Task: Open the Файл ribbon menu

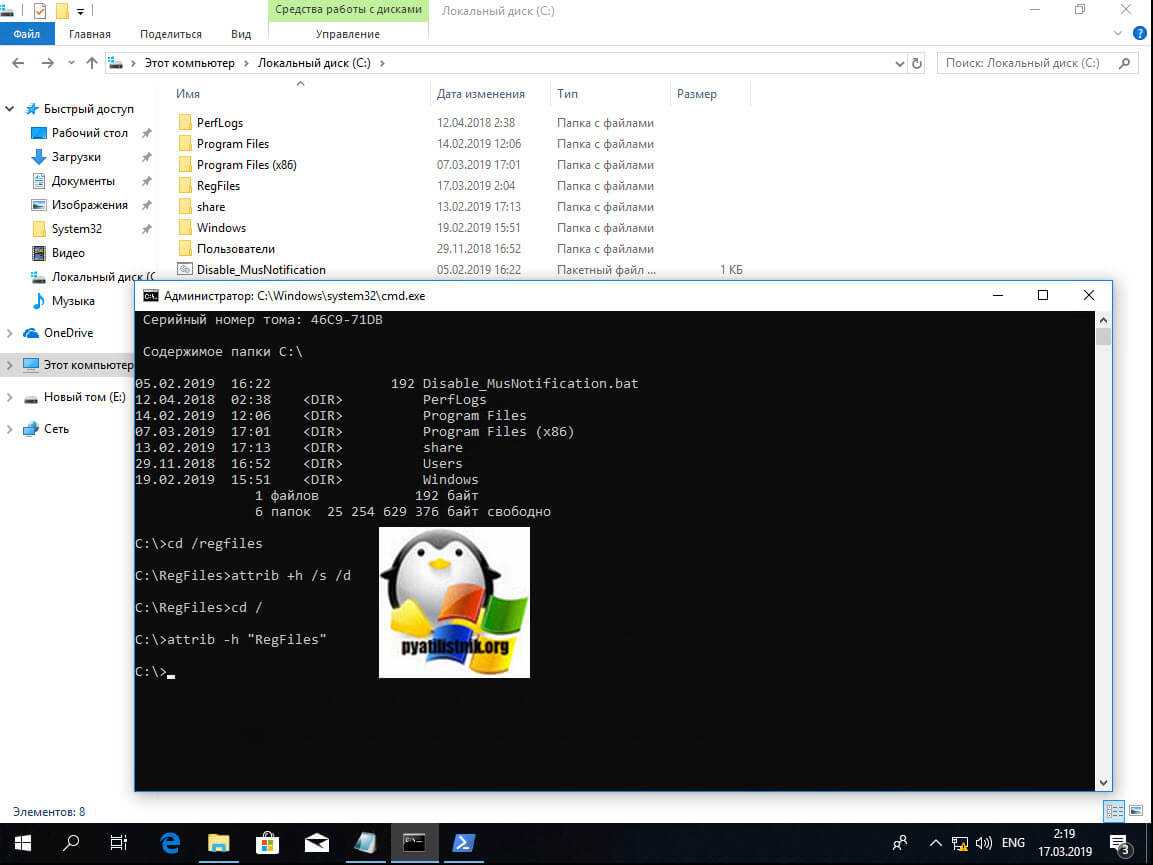Action: point(27,34)
